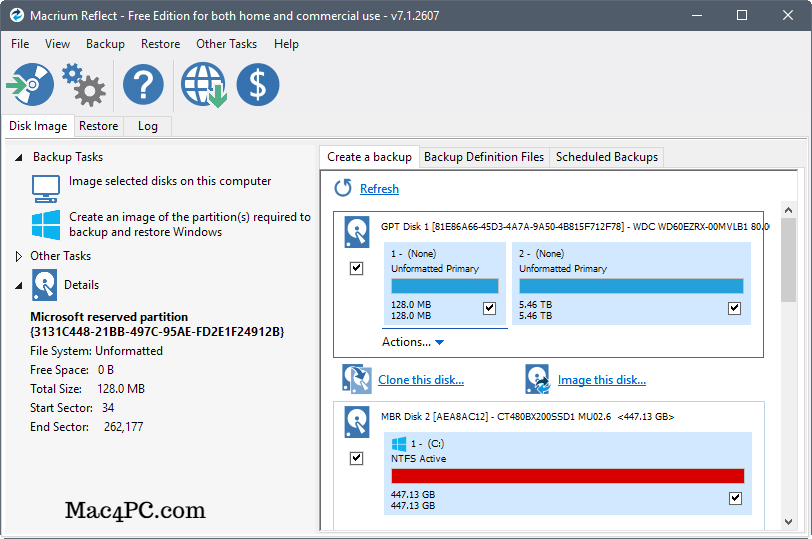Click the monitor icon for imaging selected disks
812x539 pixels.
(x=46, y=188)
